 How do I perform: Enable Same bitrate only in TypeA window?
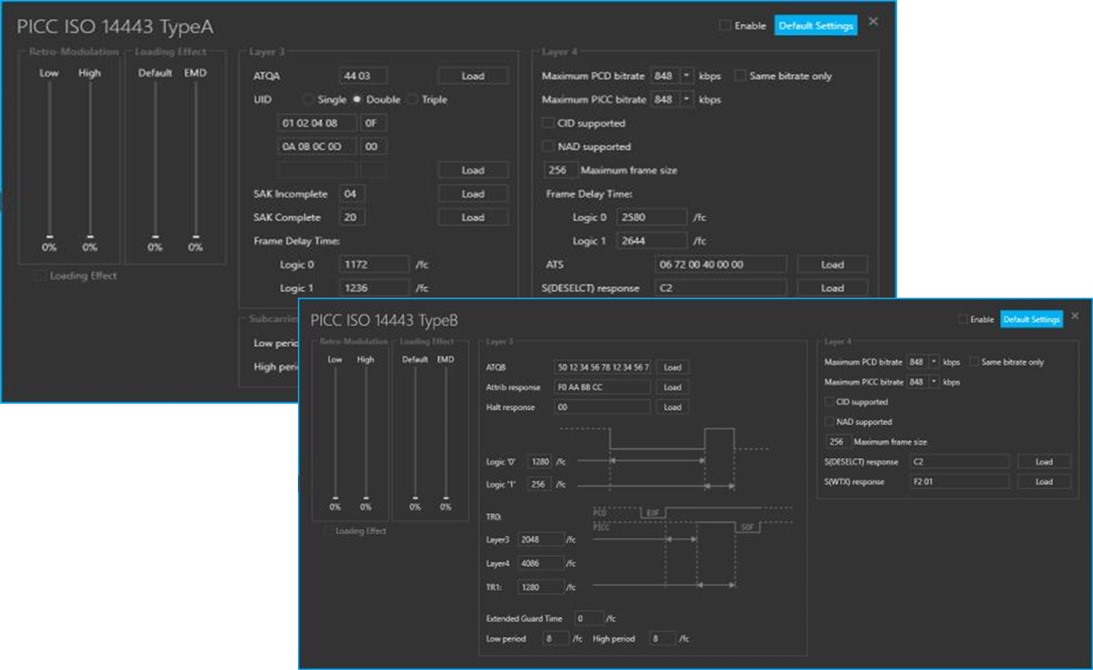(740, 76)
